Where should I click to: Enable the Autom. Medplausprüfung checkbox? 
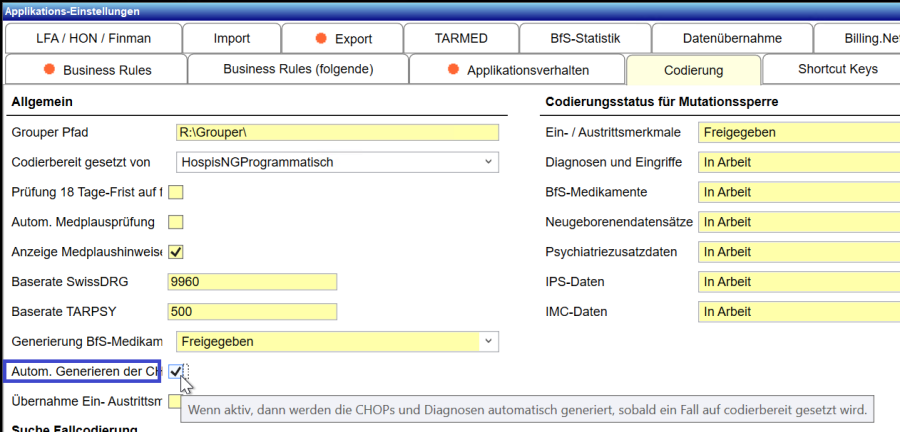176,222
